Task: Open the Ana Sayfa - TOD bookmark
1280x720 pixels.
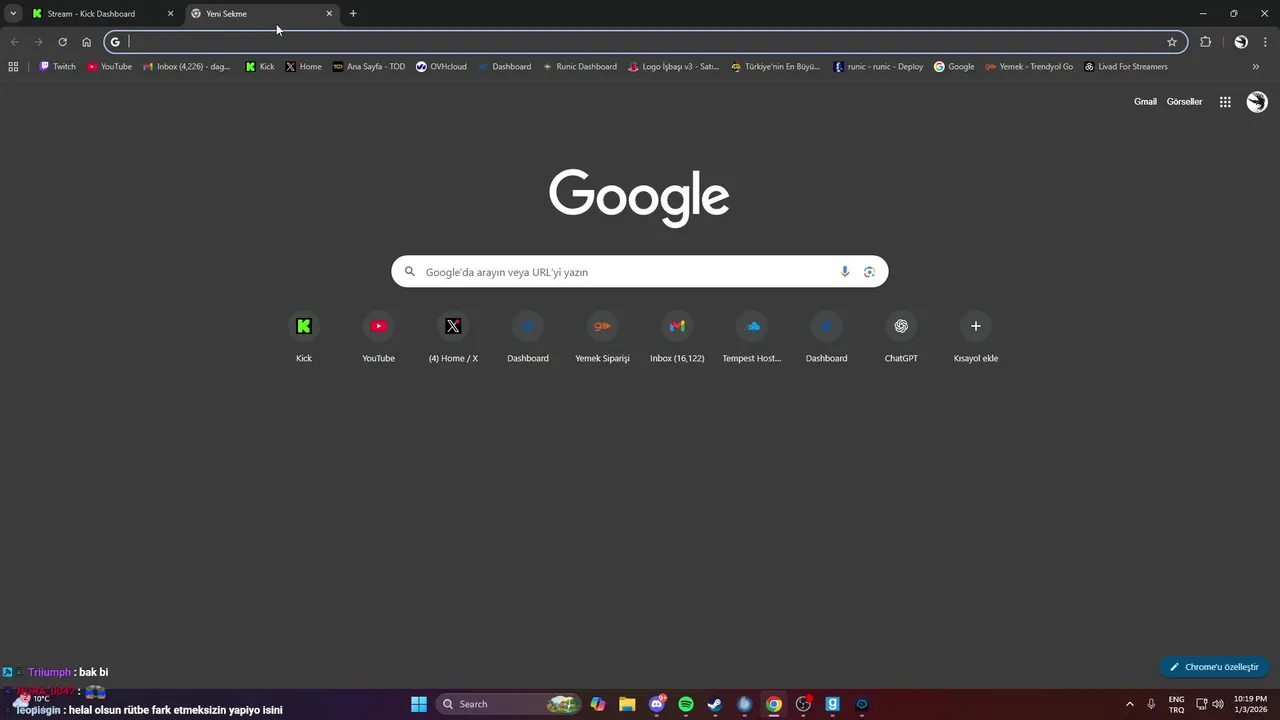Action: 369,67
